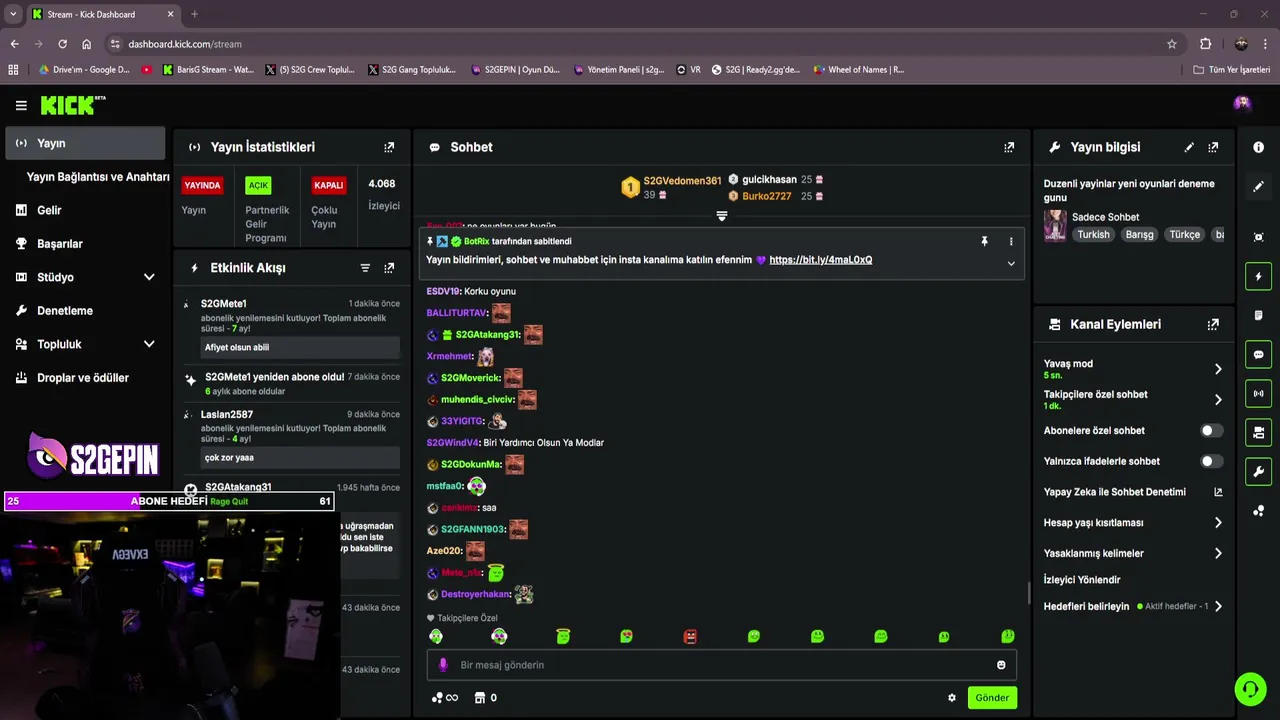Click the green Gönder send button
Screen dimensions: 1280x720
coord(992,698)
